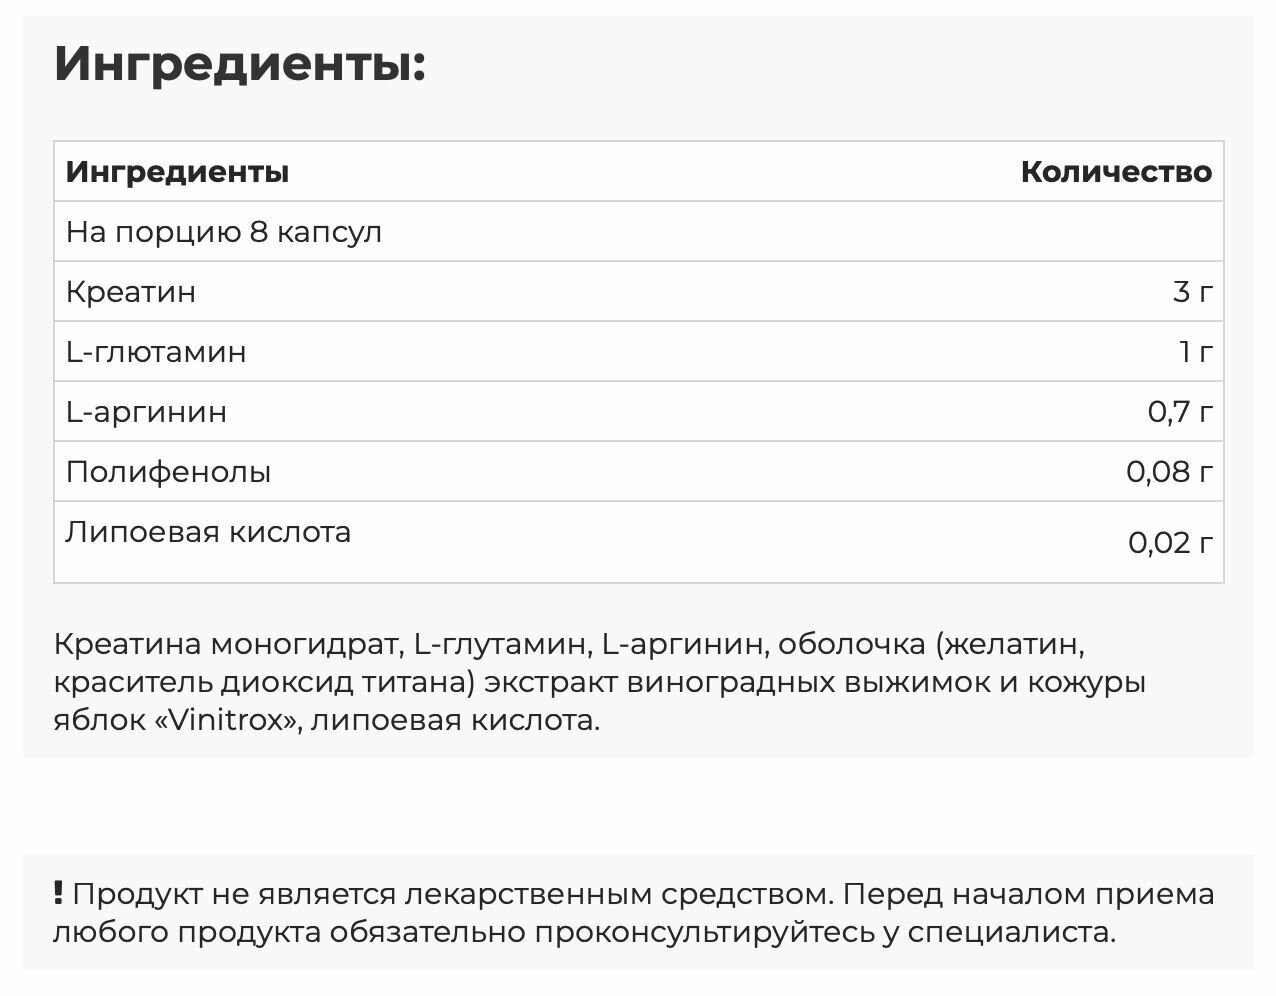The width and height of the screenshot is (1276, 996).
Task: Click the Ингредиенты column header
Action: pyautogui.click(x=177, y=172)
